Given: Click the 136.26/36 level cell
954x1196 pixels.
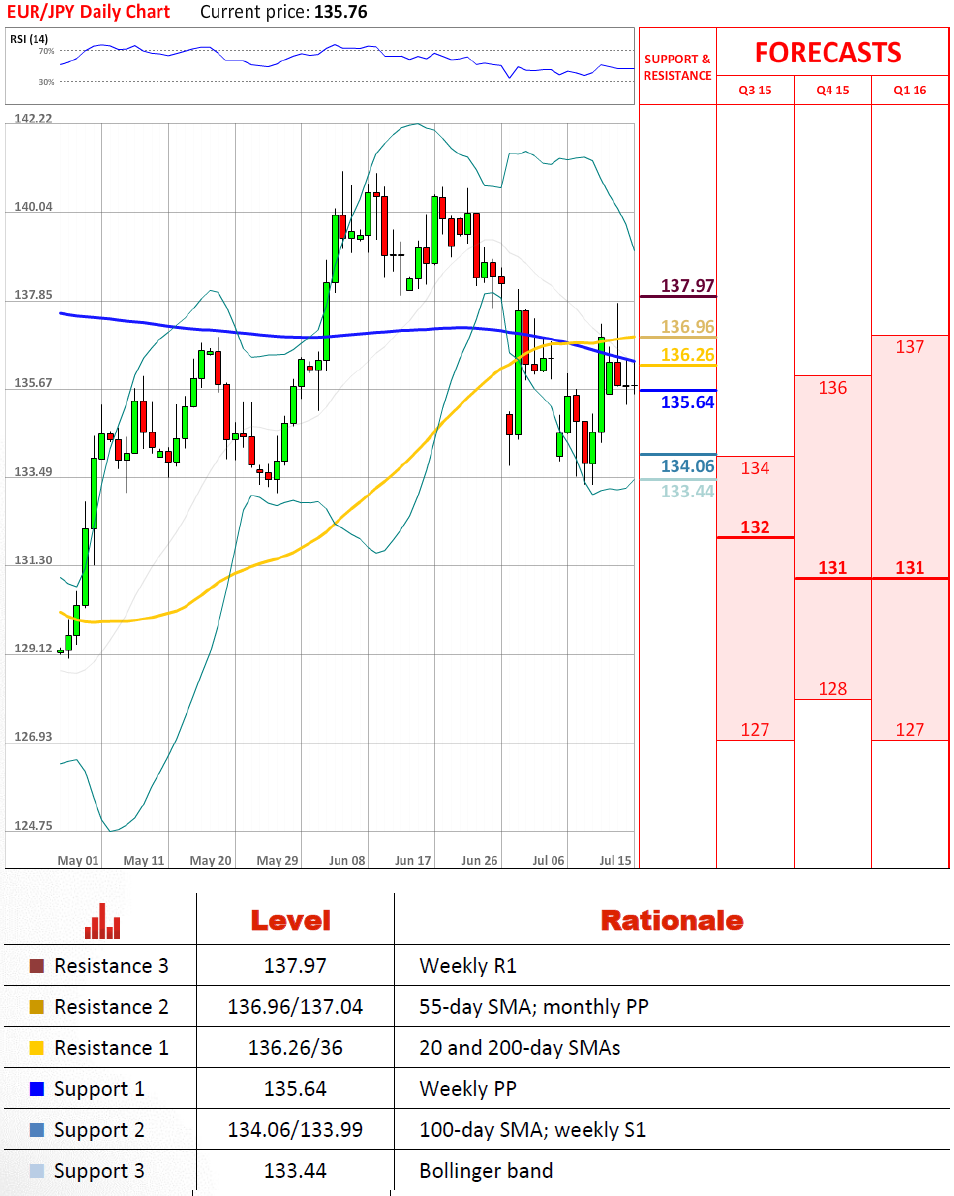Looking at the screenshot, I should [295, 1048].
